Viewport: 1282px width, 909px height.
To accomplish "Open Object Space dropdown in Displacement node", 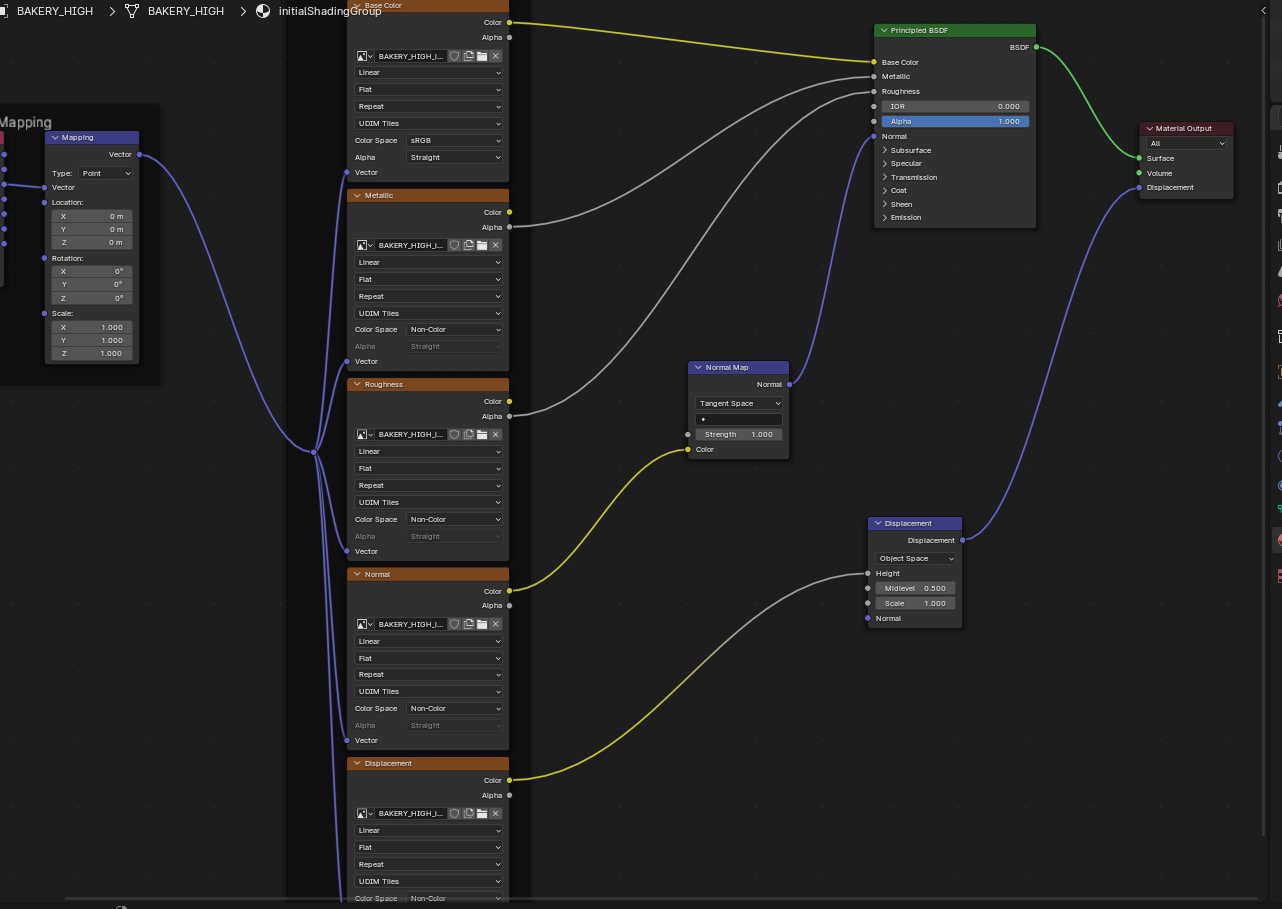I will tap(916, 558).
